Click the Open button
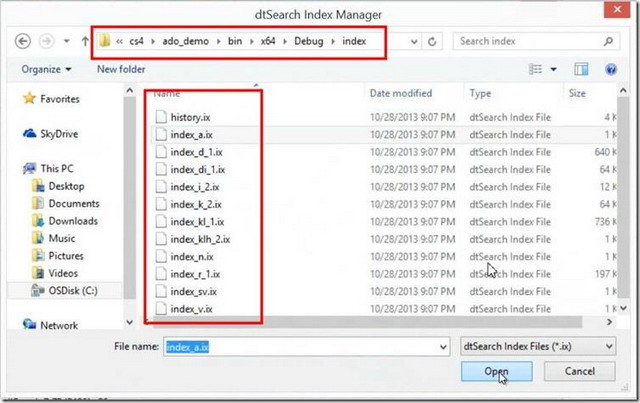The height and width of the screenshot is (403, 640). click(x=496, y=371)
